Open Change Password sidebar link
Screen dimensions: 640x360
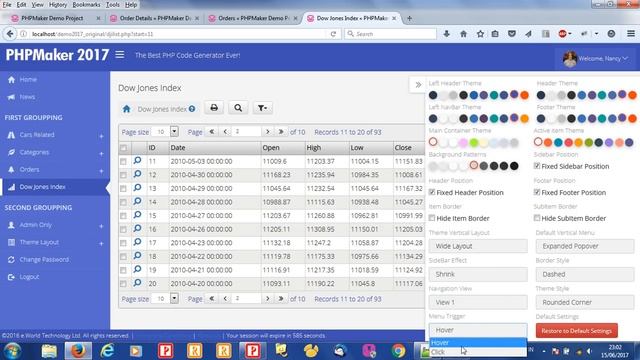(x=44, y=260)
